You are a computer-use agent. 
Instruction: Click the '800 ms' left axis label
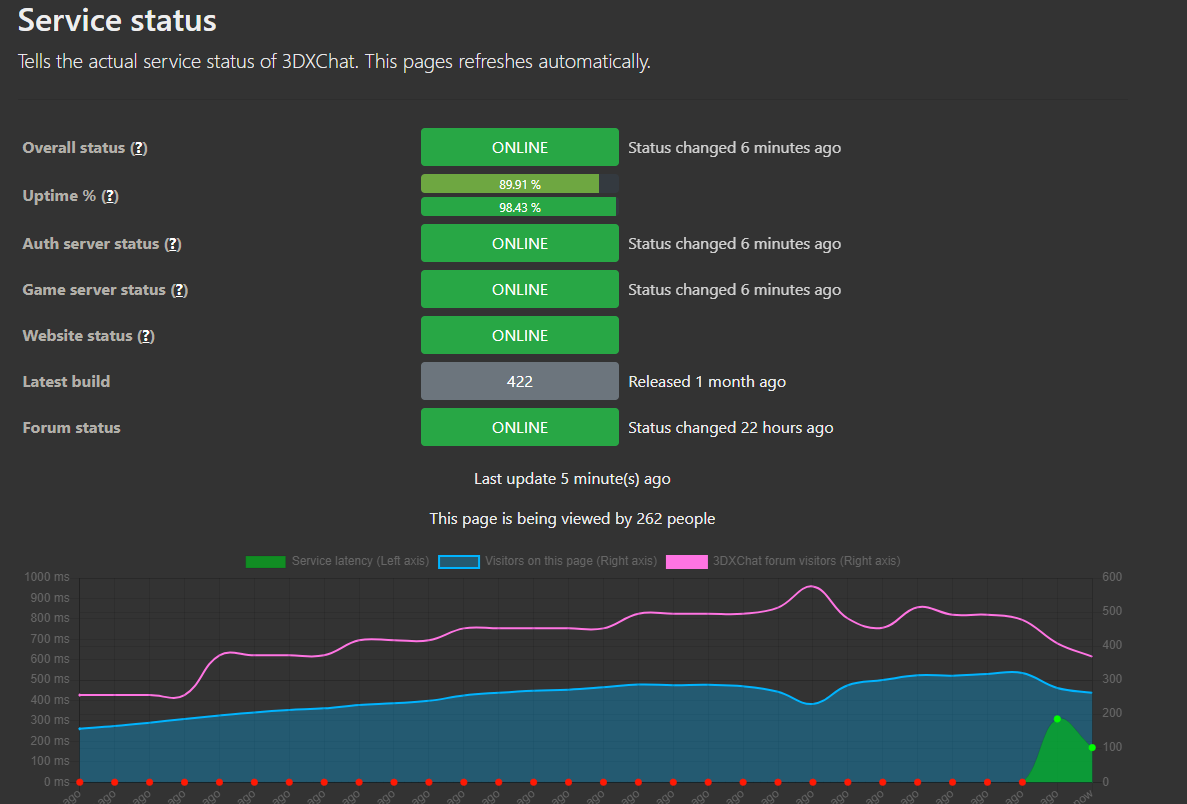[50, 618]
